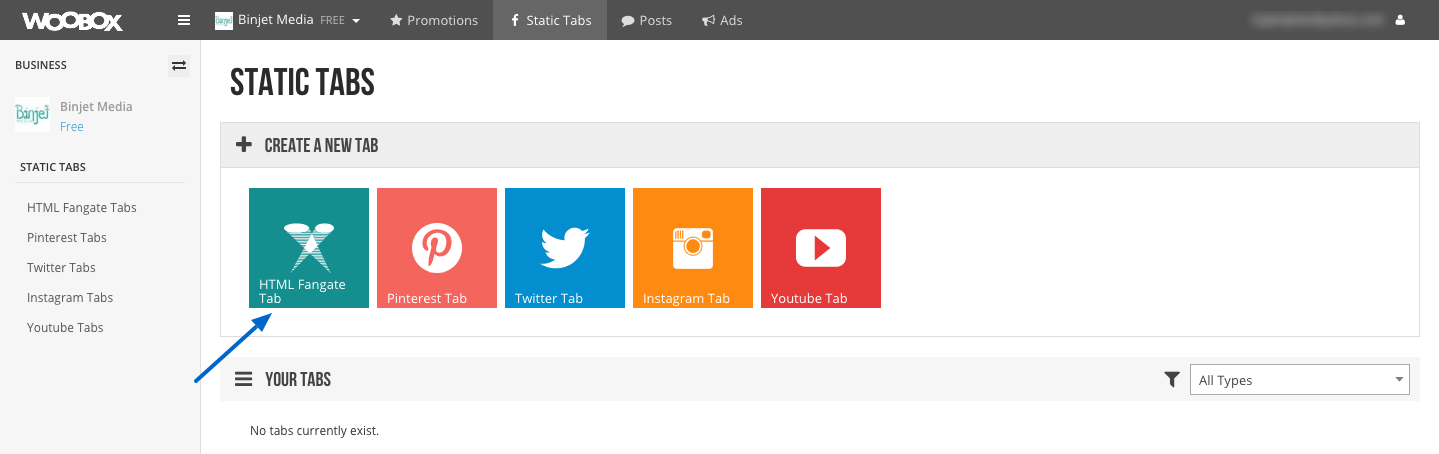Click the 'No tabs currently exist.' message
Image resolution: width=1439 pixels, height=454 pixels.
pos(314,431)
